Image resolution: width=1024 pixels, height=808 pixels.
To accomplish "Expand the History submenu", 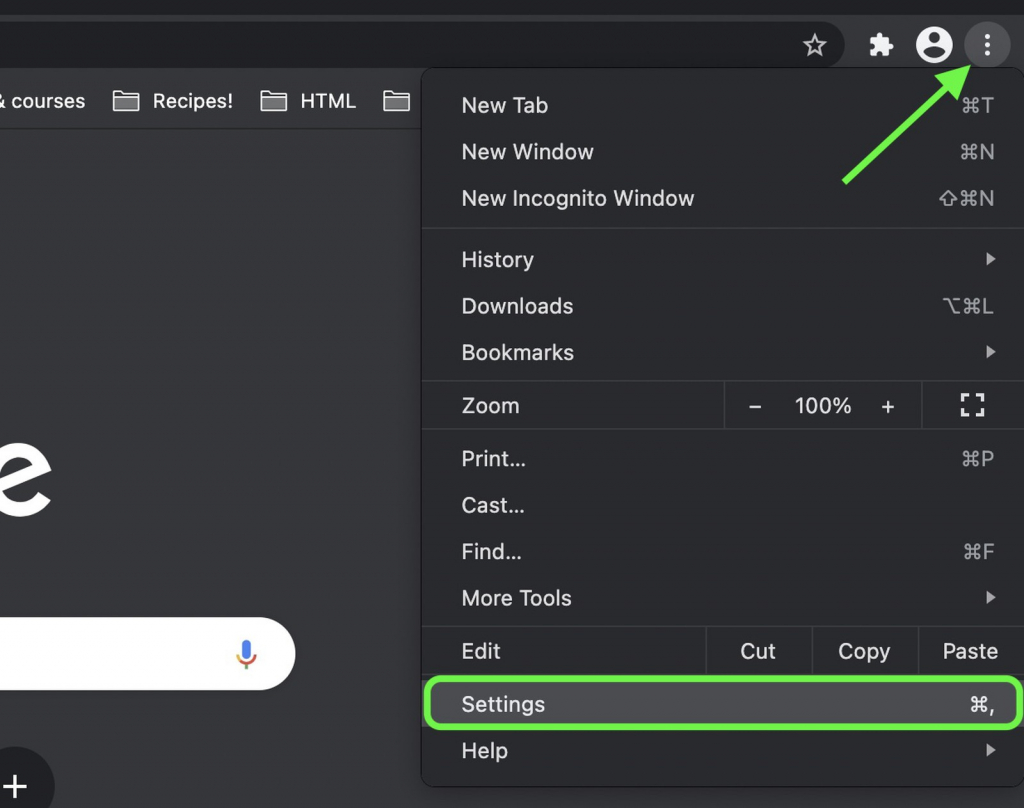I will pos(722,259).
